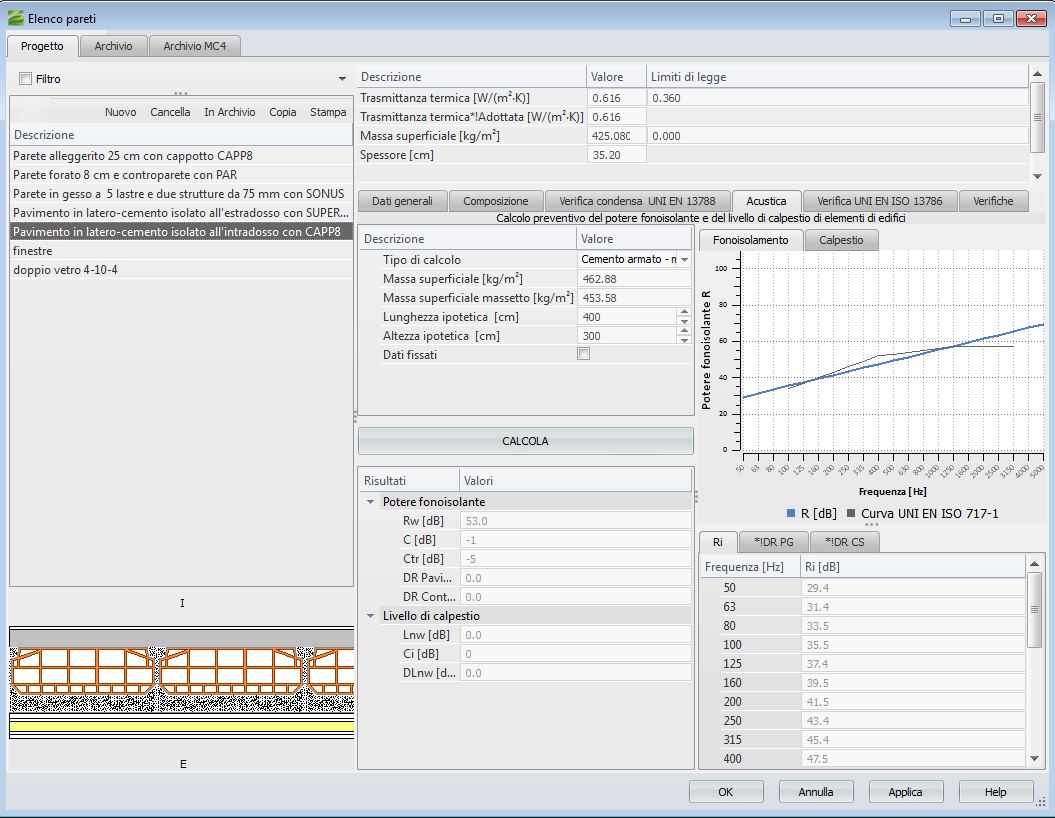Open the Composizione tab

[x=495, y=201]
